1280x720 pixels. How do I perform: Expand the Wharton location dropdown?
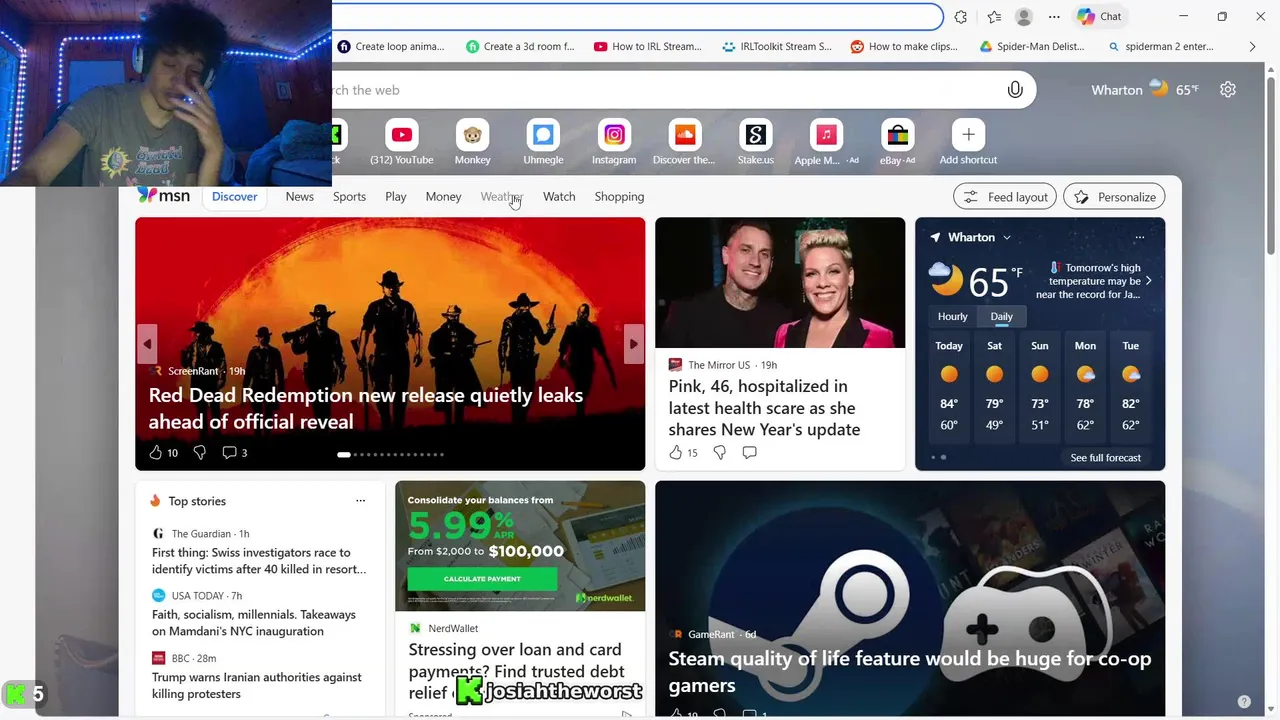click(x=1006, y=238)
